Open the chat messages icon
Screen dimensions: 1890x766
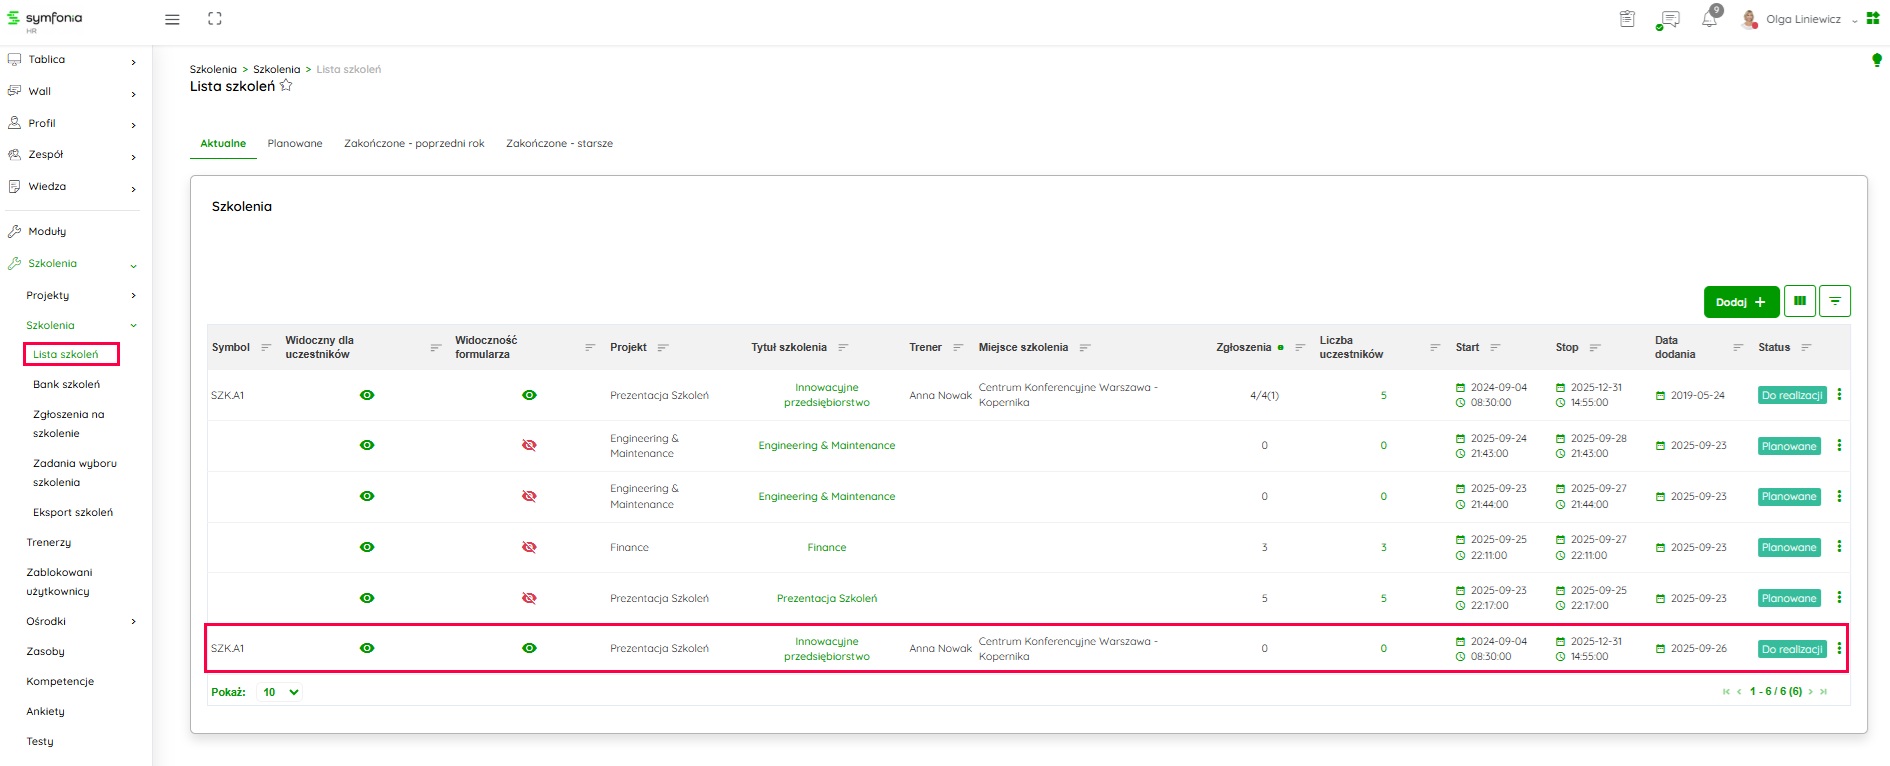[1668, 19]
